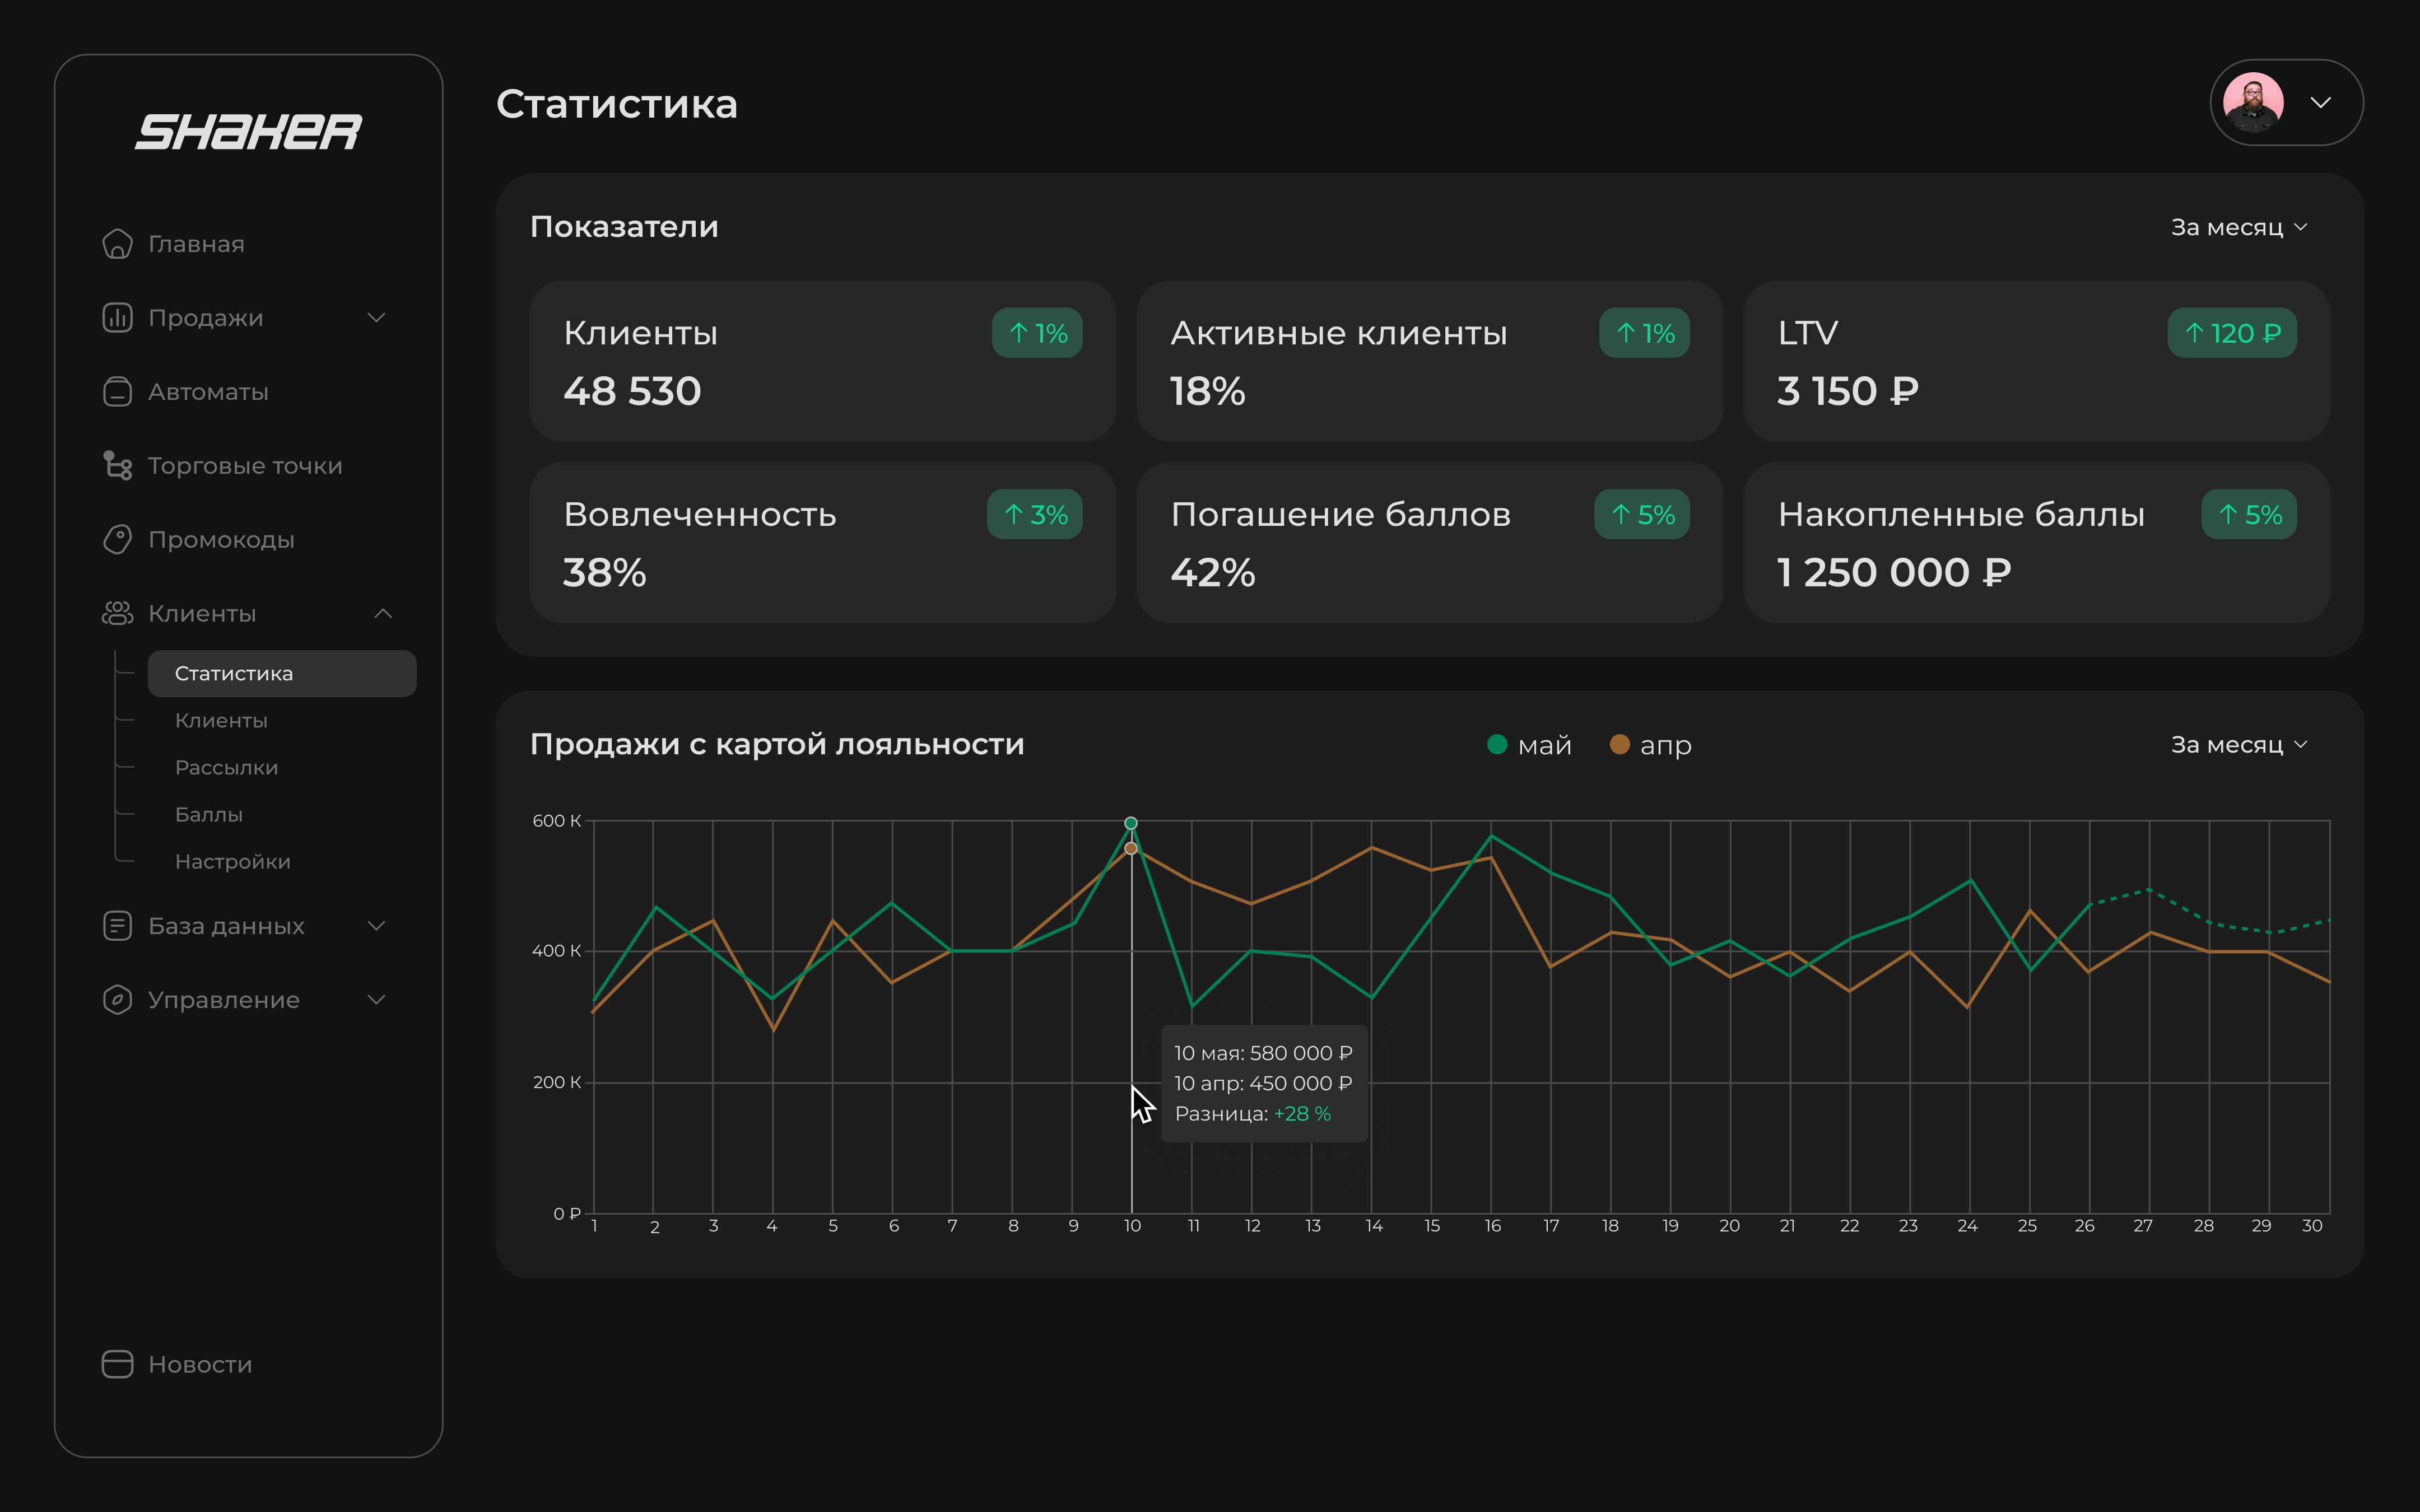
Task: Click the Клиенты people group icon
Action: (117, 614)
